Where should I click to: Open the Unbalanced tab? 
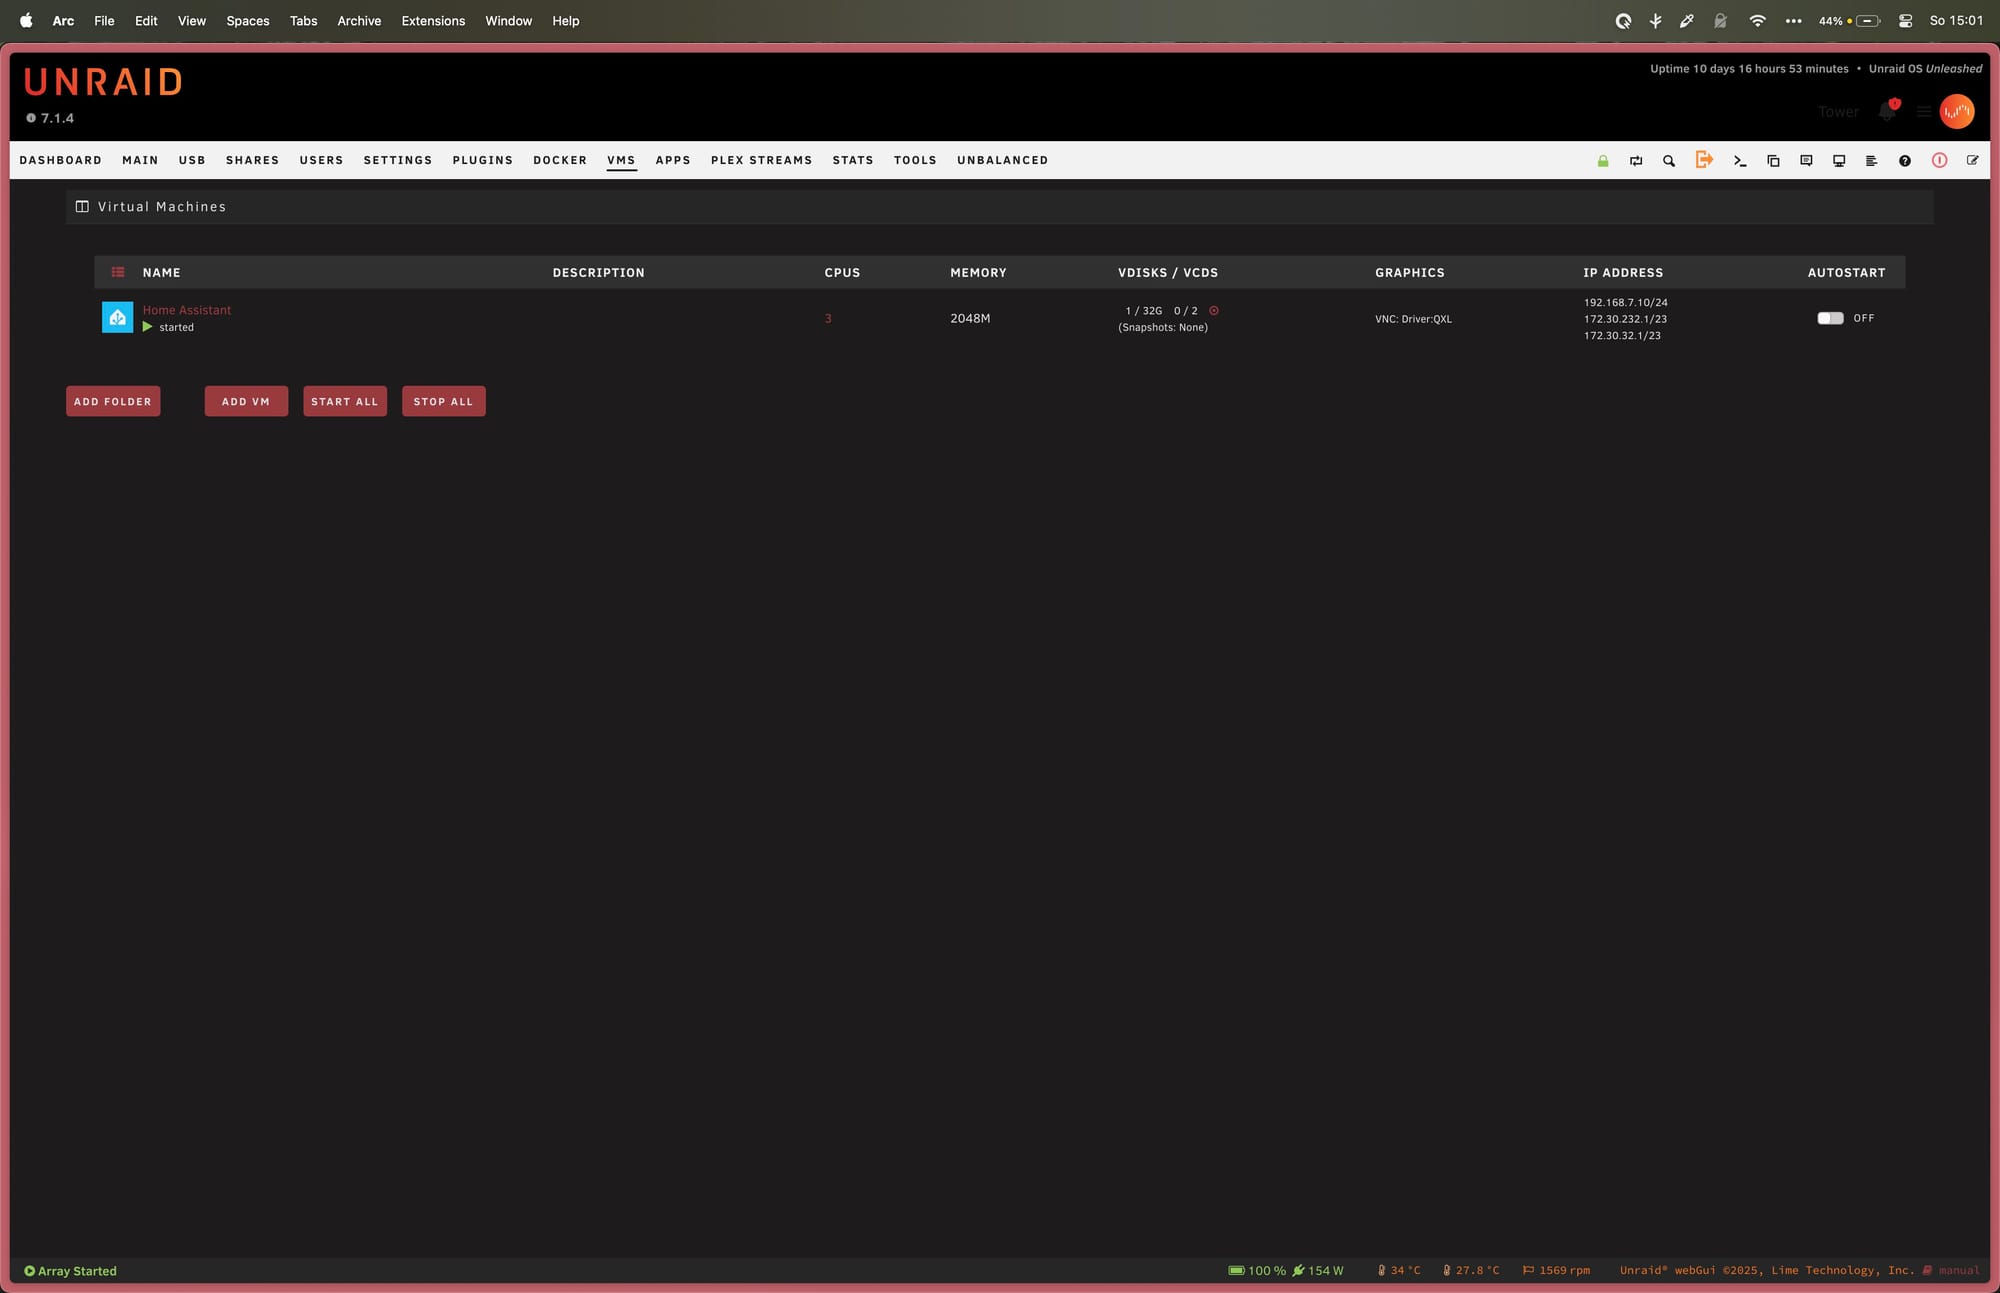pos(1003,160)
